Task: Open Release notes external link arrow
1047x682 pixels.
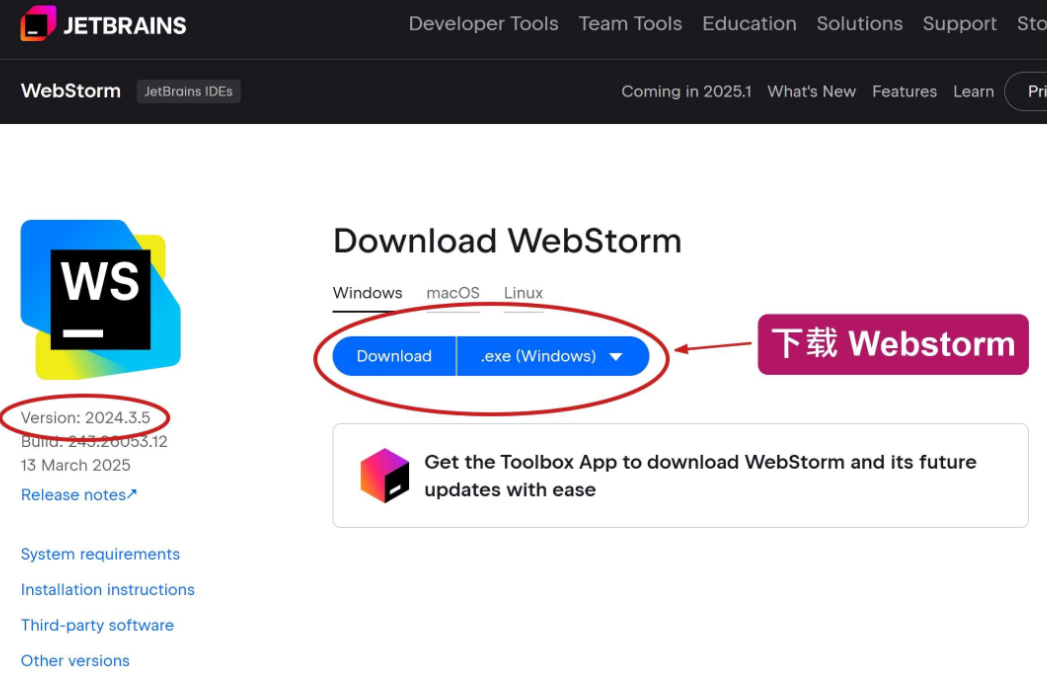Action: coord(132,494)
